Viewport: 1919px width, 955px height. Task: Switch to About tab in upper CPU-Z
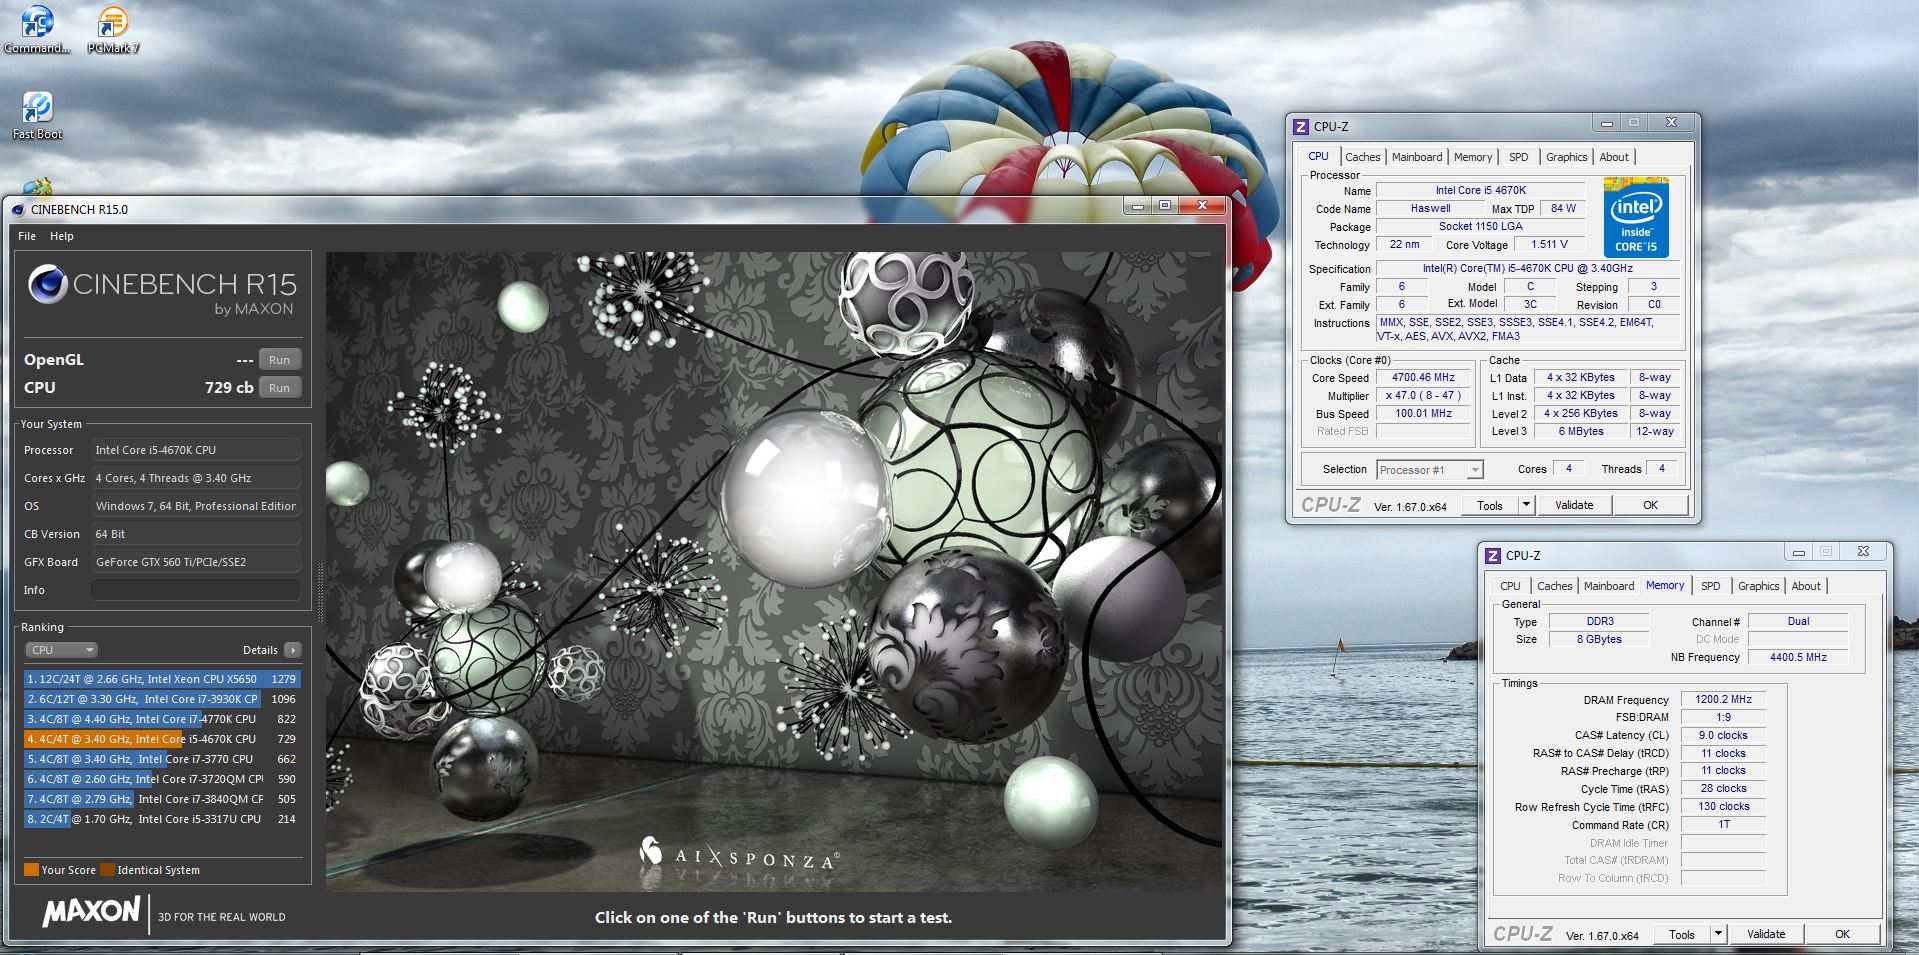[1614, 157]
